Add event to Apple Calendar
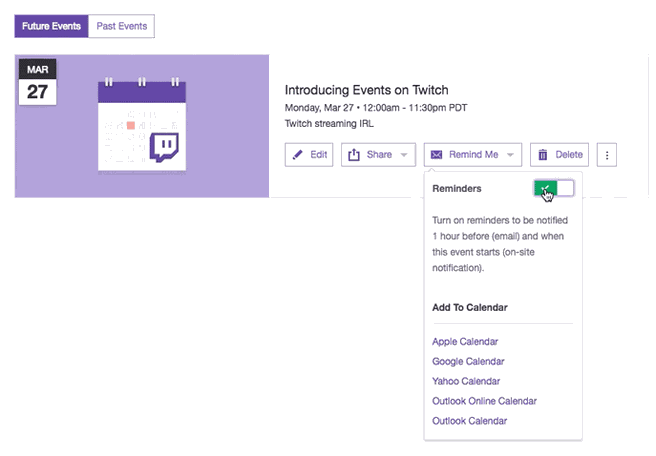Screen dimensions: 656x456 coord(465,341)
